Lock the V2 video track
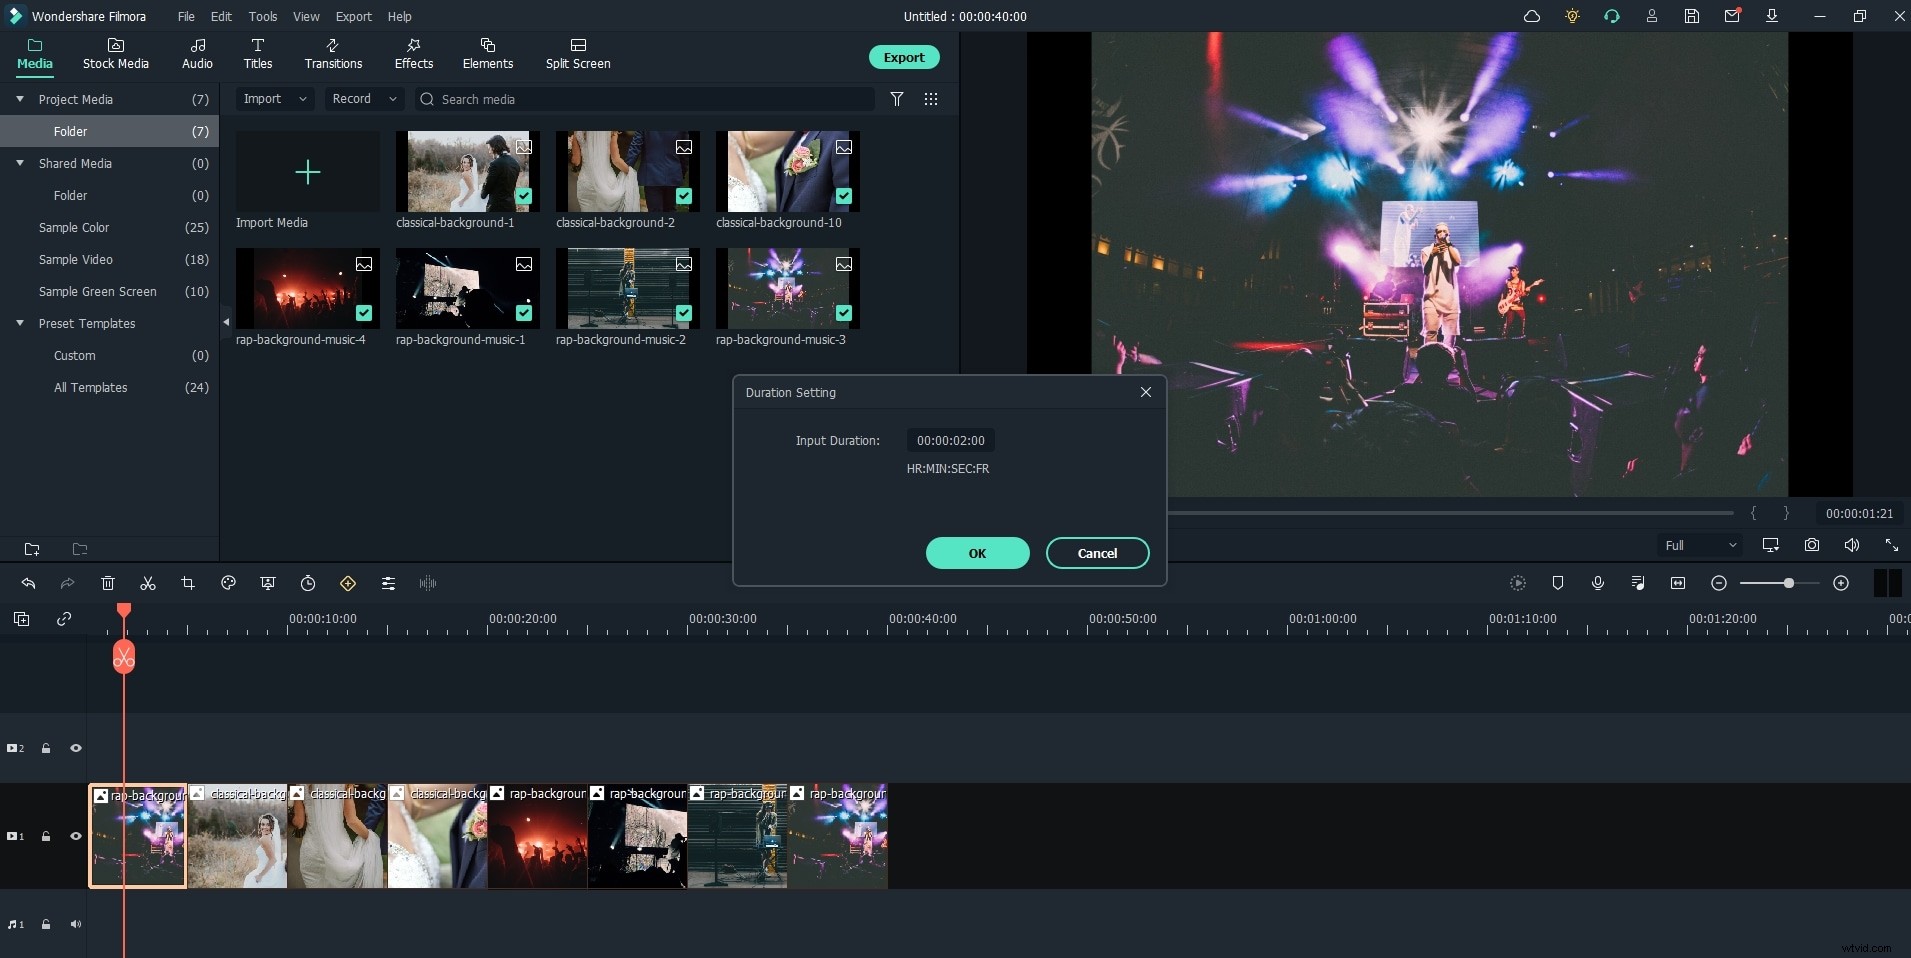This screenshot has height=958, width=1911. point(45,748)
